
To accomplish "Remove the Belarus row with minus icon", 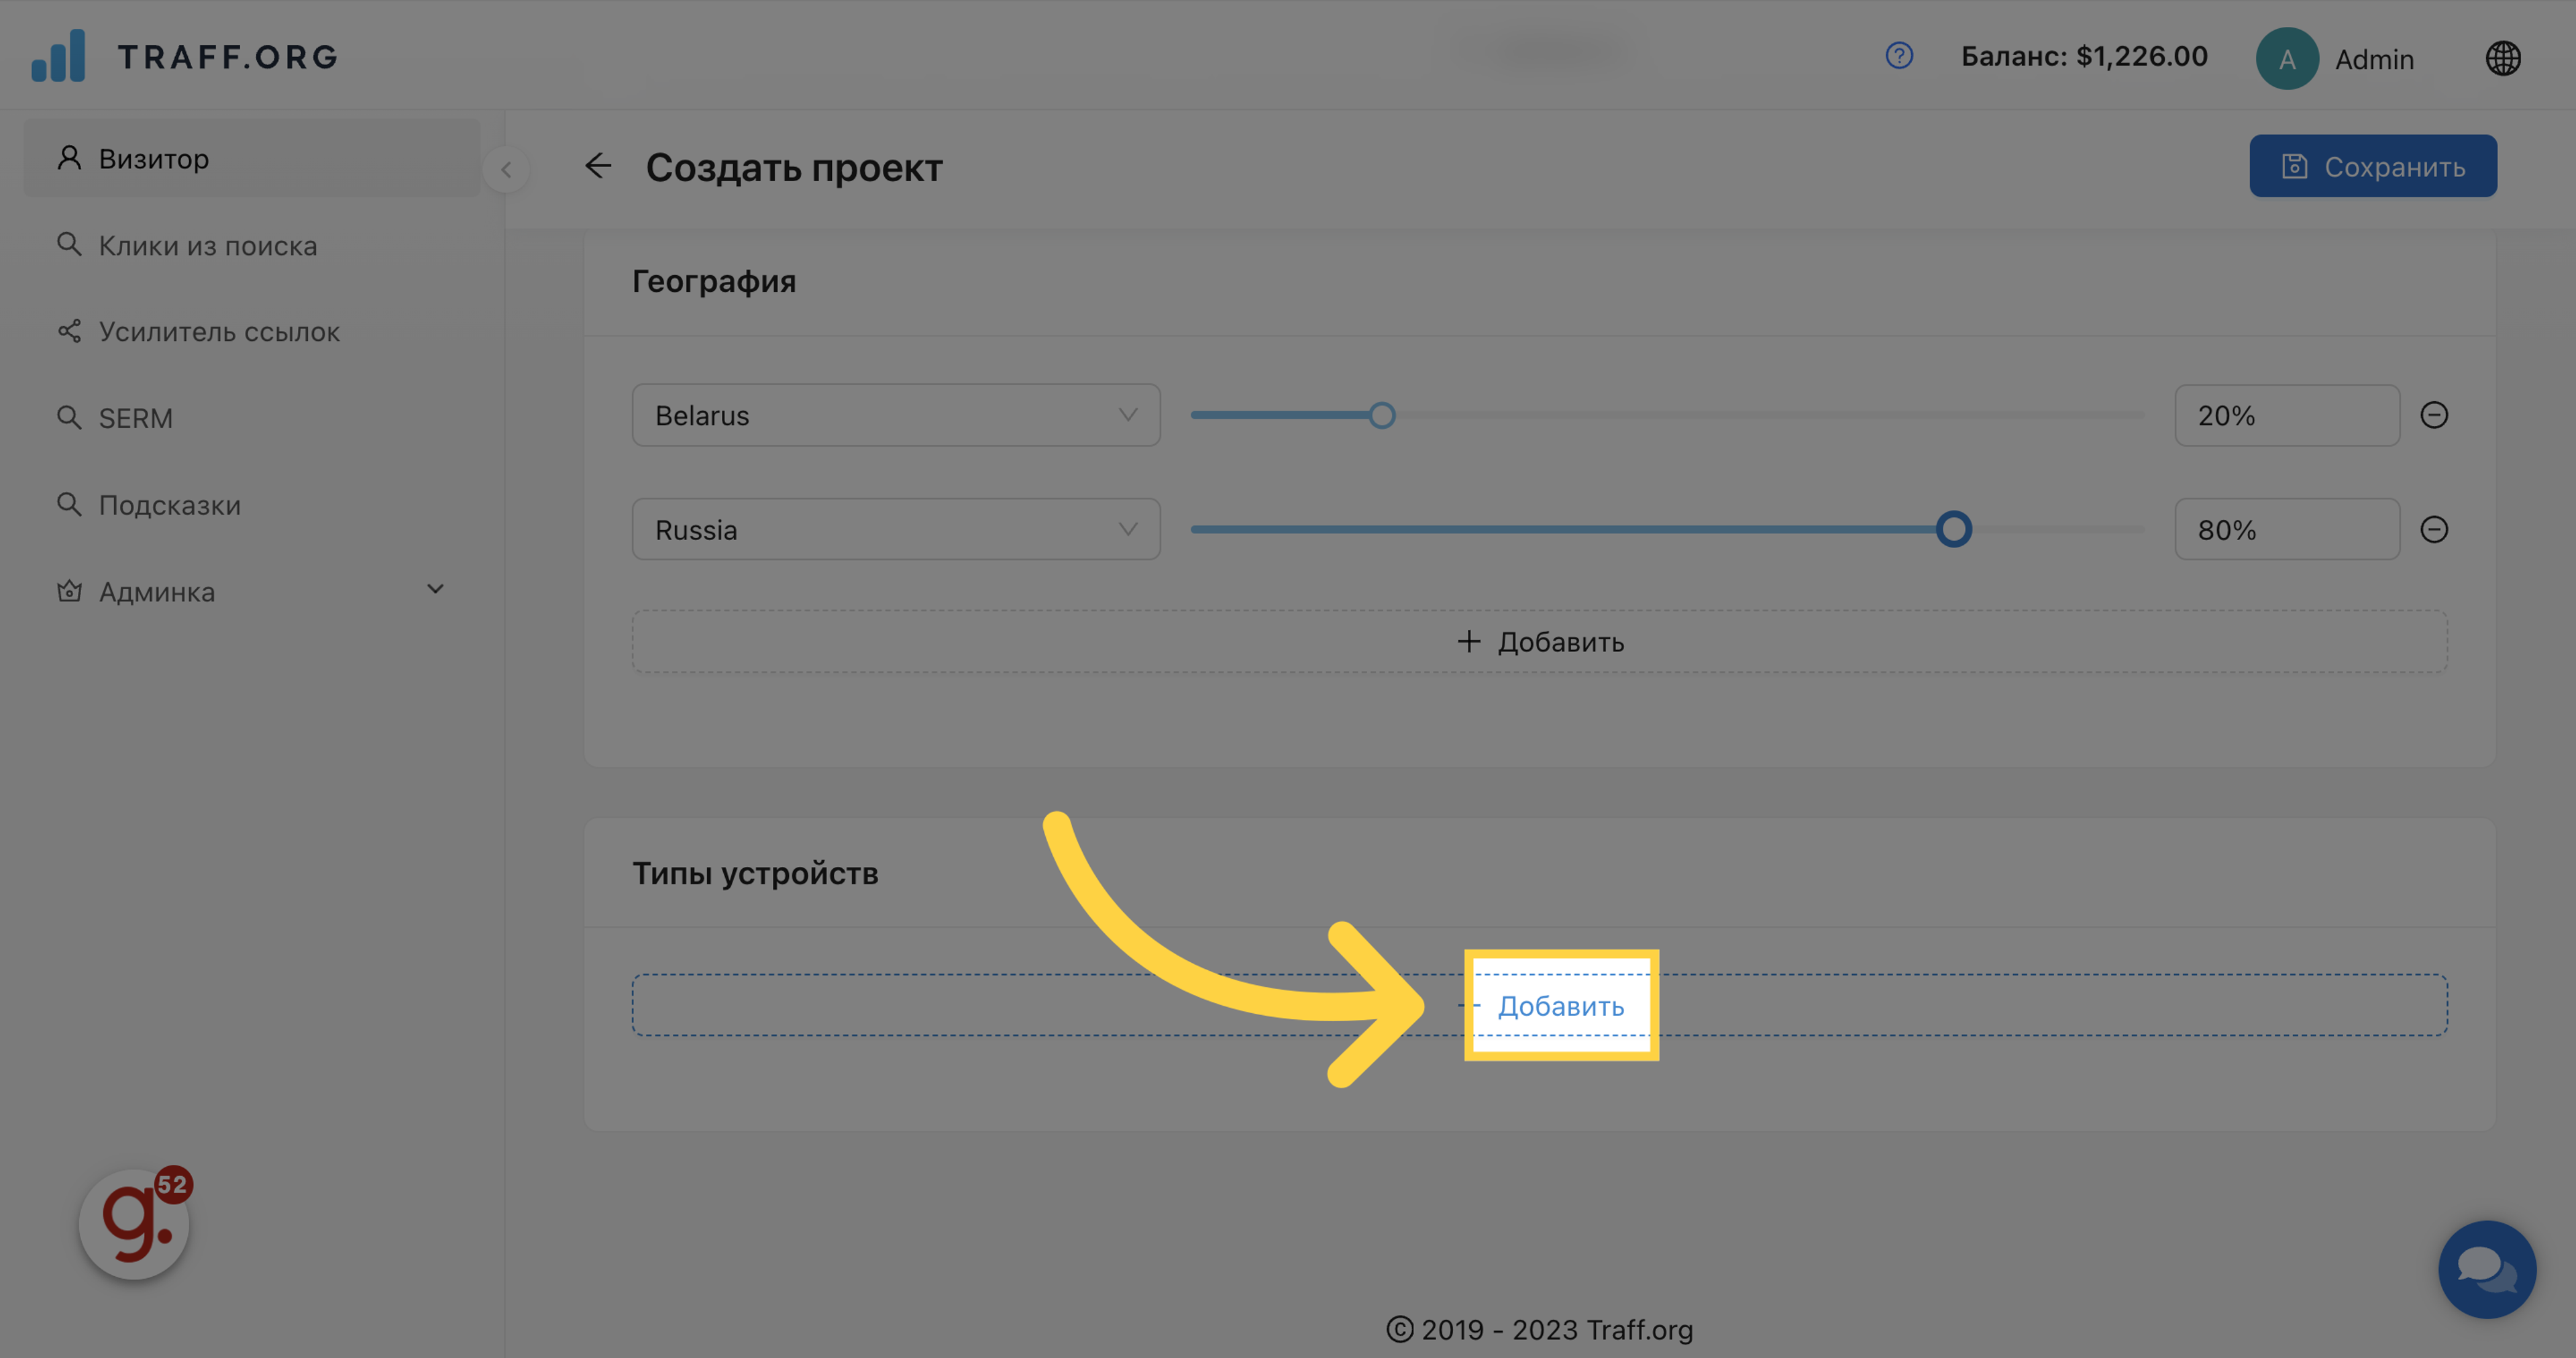I will pos(2433,415).
